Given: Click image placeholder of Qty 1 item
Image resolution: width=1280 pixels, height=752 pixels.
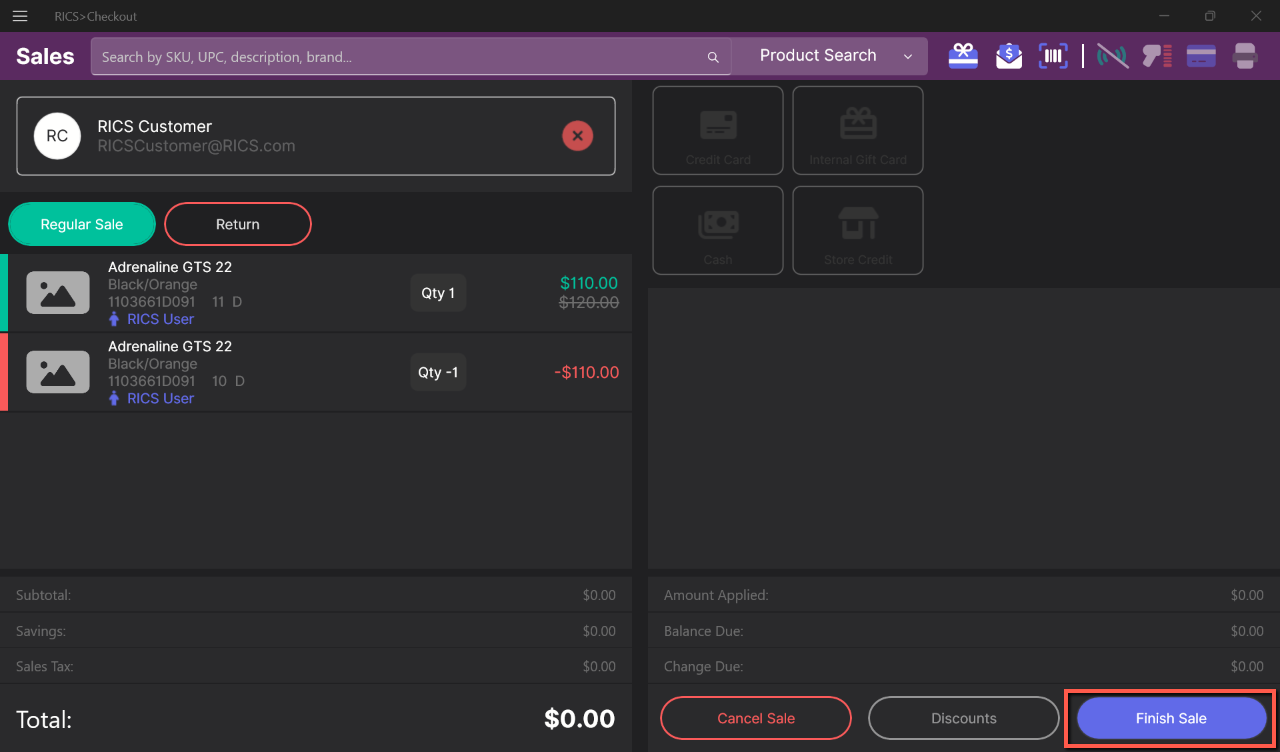Looking at the screenshot, I should pos(58,293).
